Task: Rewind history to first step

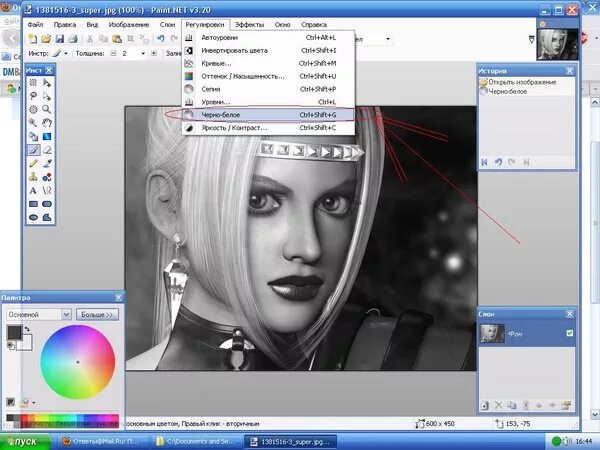Action: coord(484,162)
